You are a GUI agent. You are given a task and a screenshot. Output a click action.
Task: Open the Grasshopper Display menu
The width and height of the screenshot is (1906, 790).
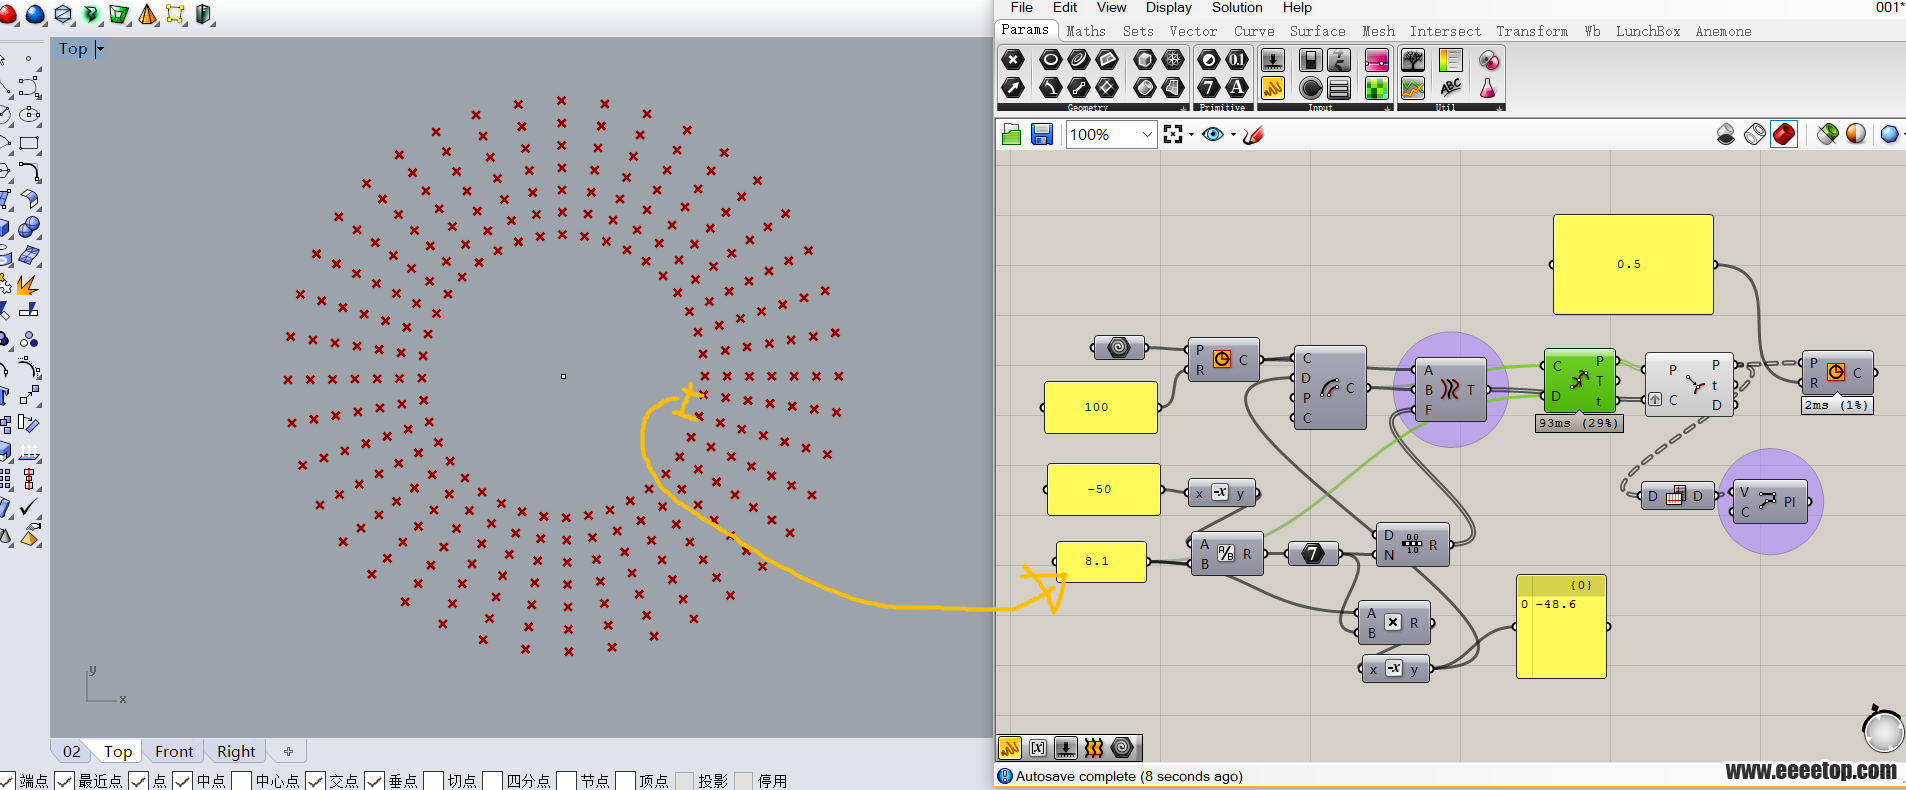pyautogui.click(x=1168, y=7)
